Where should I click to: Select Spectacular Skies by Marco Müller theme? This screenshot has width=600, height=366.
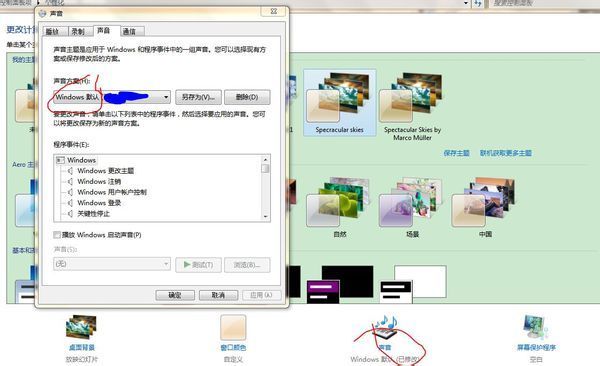[x=412, y=106]
